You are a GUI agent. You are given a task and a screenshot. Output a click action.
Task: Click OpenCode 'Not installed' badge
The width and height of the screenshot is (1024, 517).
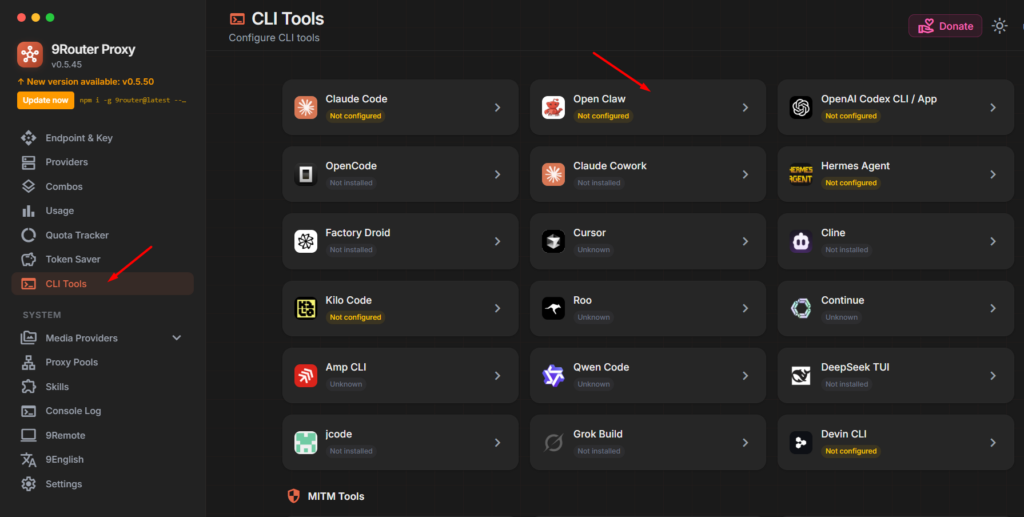coord(351,183)
